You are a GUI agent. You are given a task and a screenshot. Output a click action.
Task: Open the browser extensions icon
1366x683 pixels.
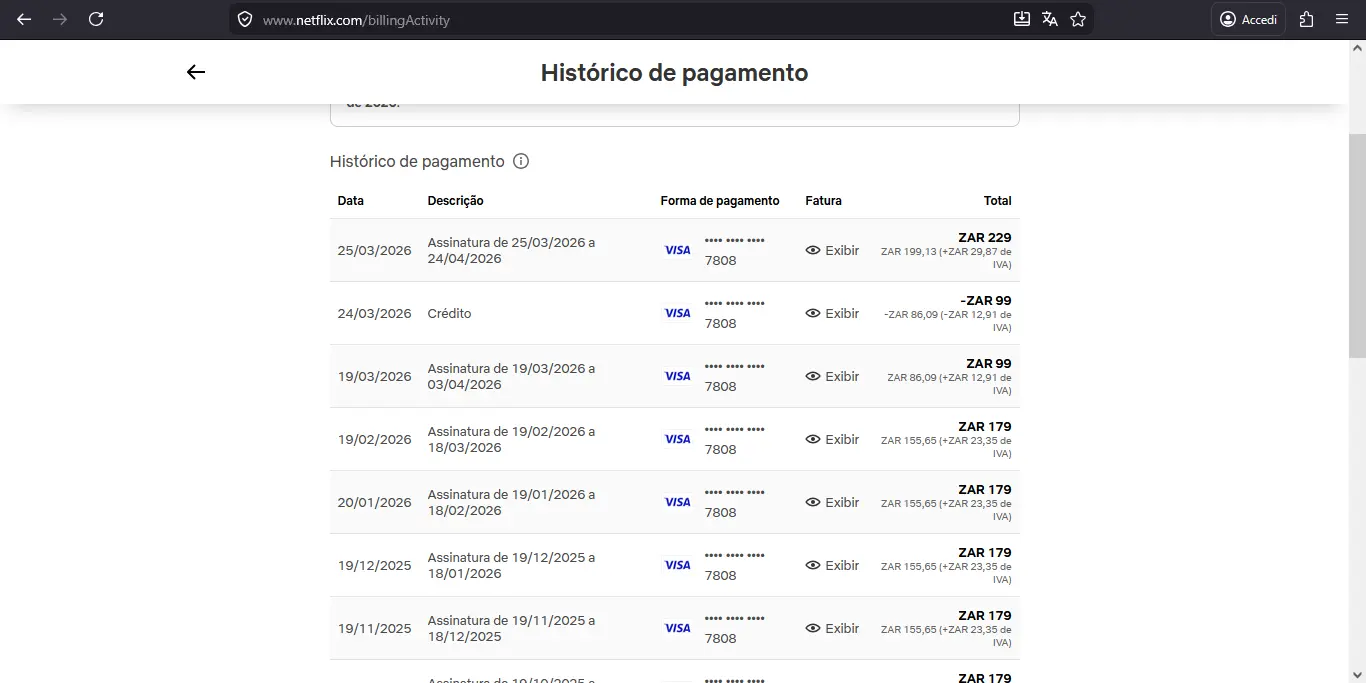pyautogui.click(x=1306, y=19)
